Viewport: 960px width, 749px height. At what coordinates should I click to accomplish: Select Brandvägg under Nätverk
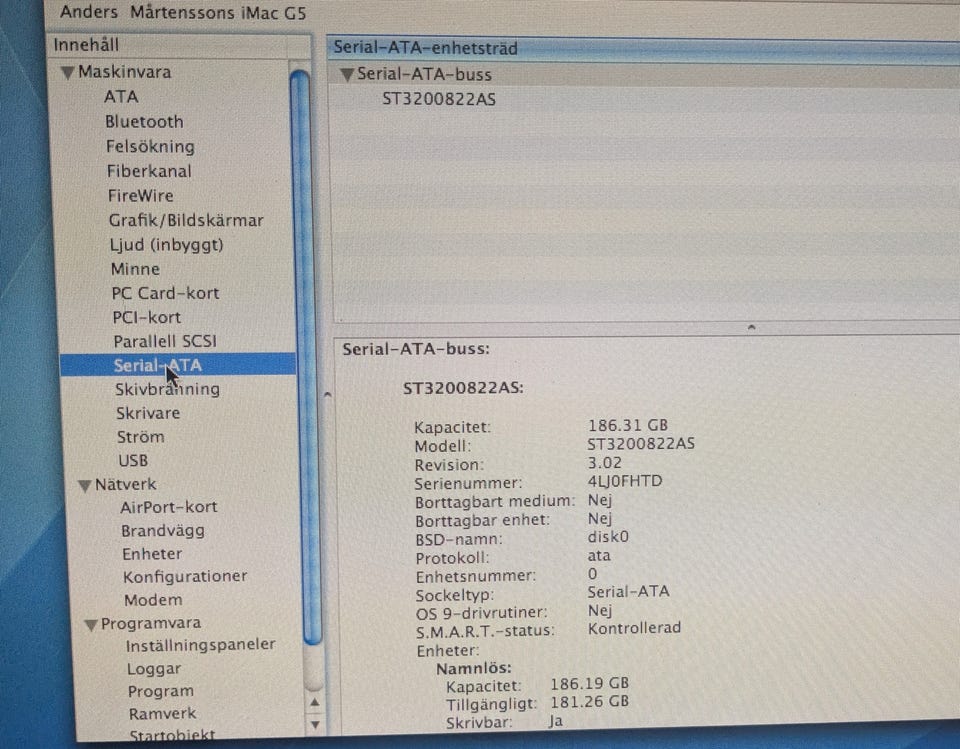tap(162, 530)
